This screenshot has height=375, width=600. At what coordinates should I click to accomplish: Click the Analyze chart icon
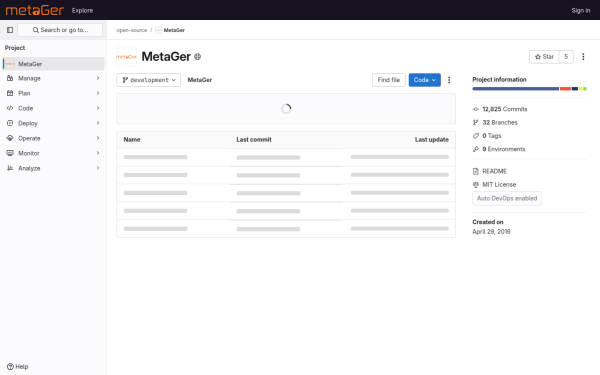(10, 168)
